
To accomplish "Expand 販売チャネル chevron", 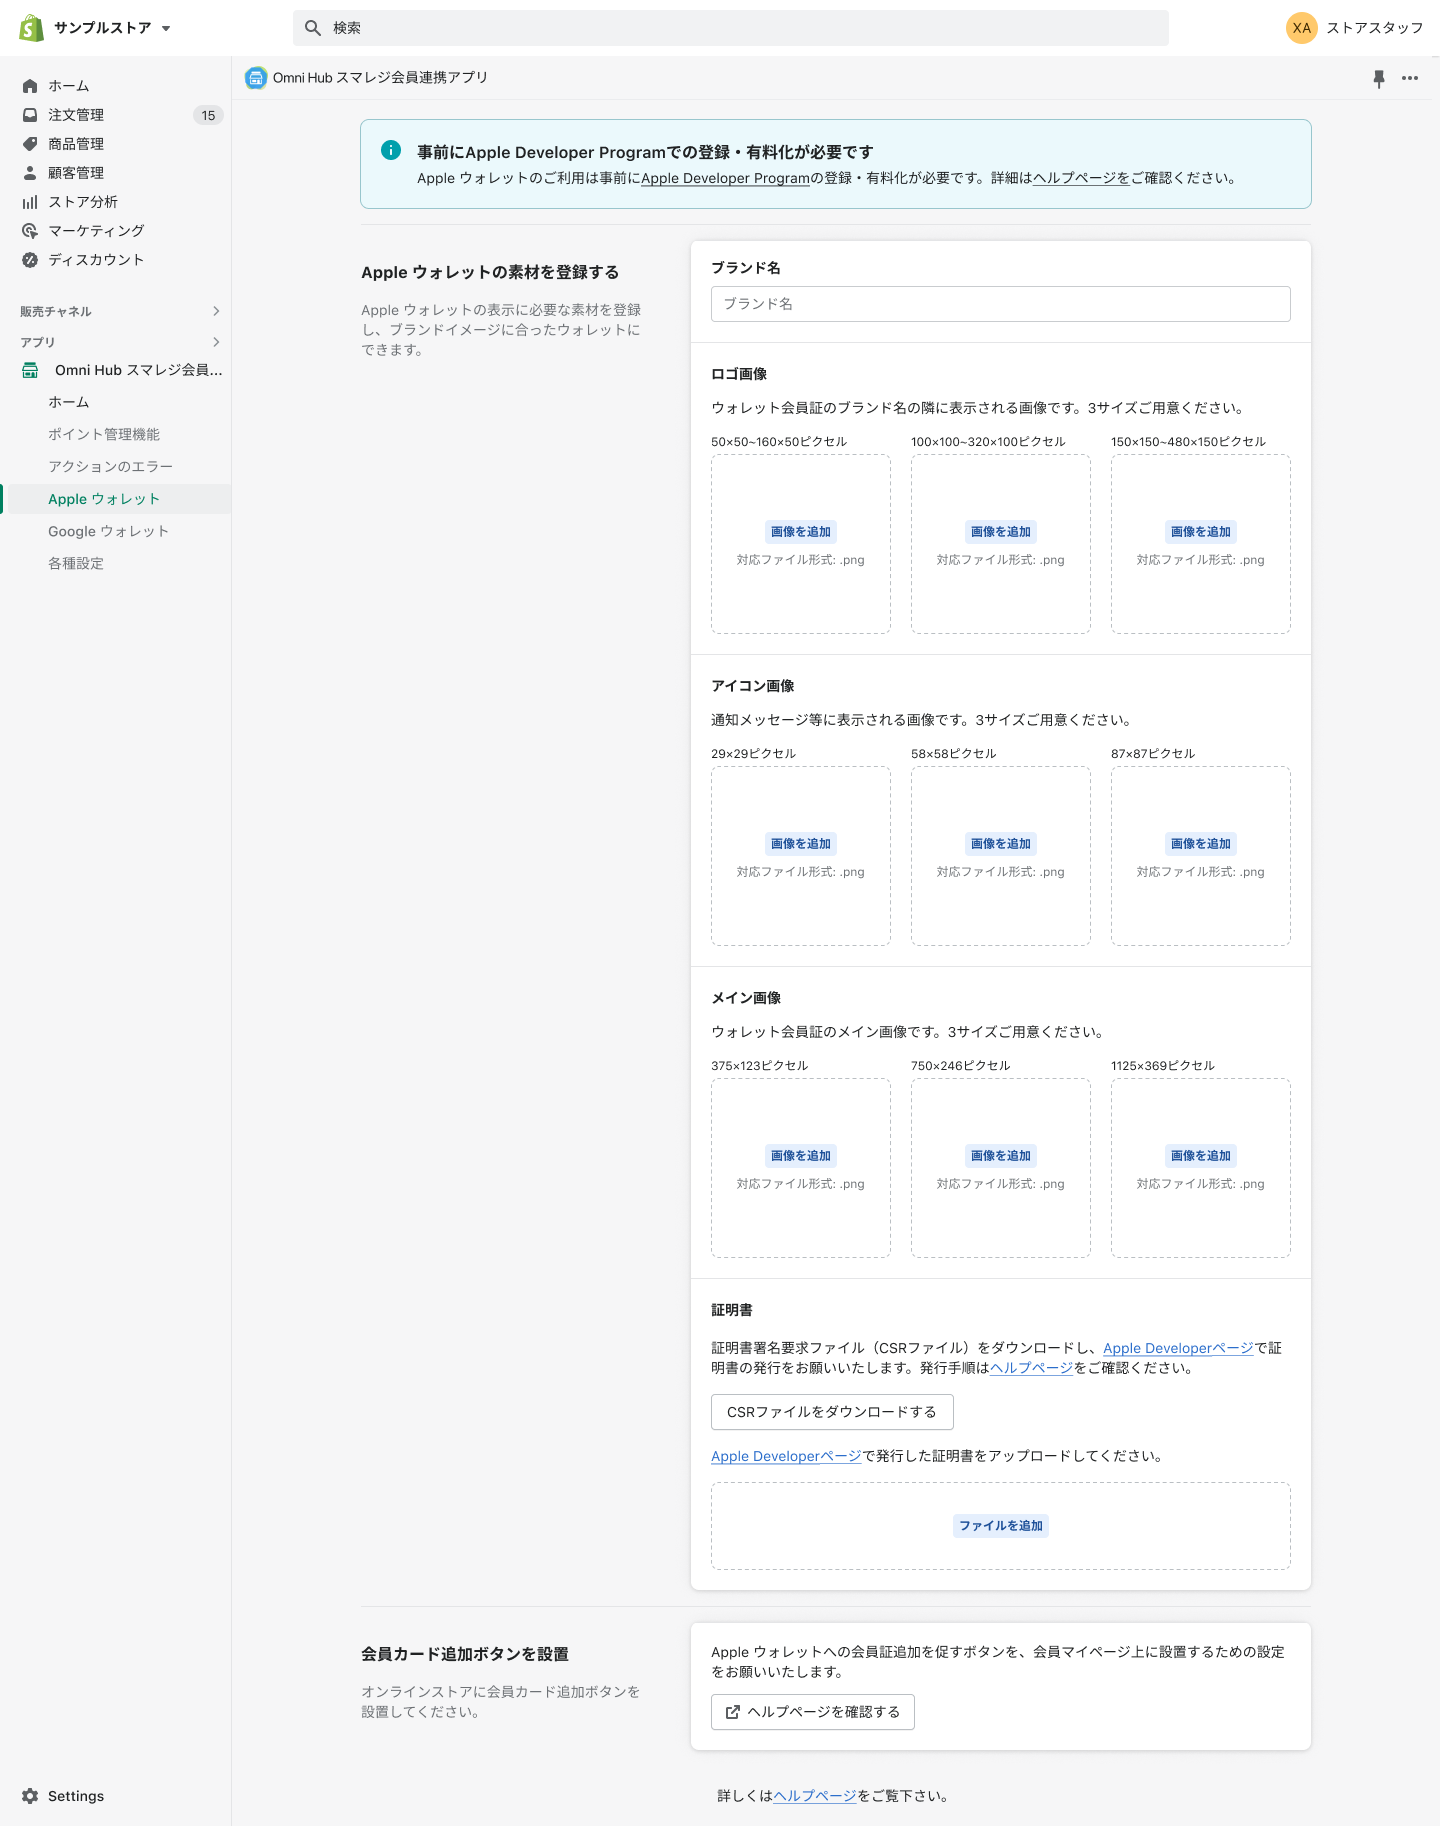I will coord(216,311).
